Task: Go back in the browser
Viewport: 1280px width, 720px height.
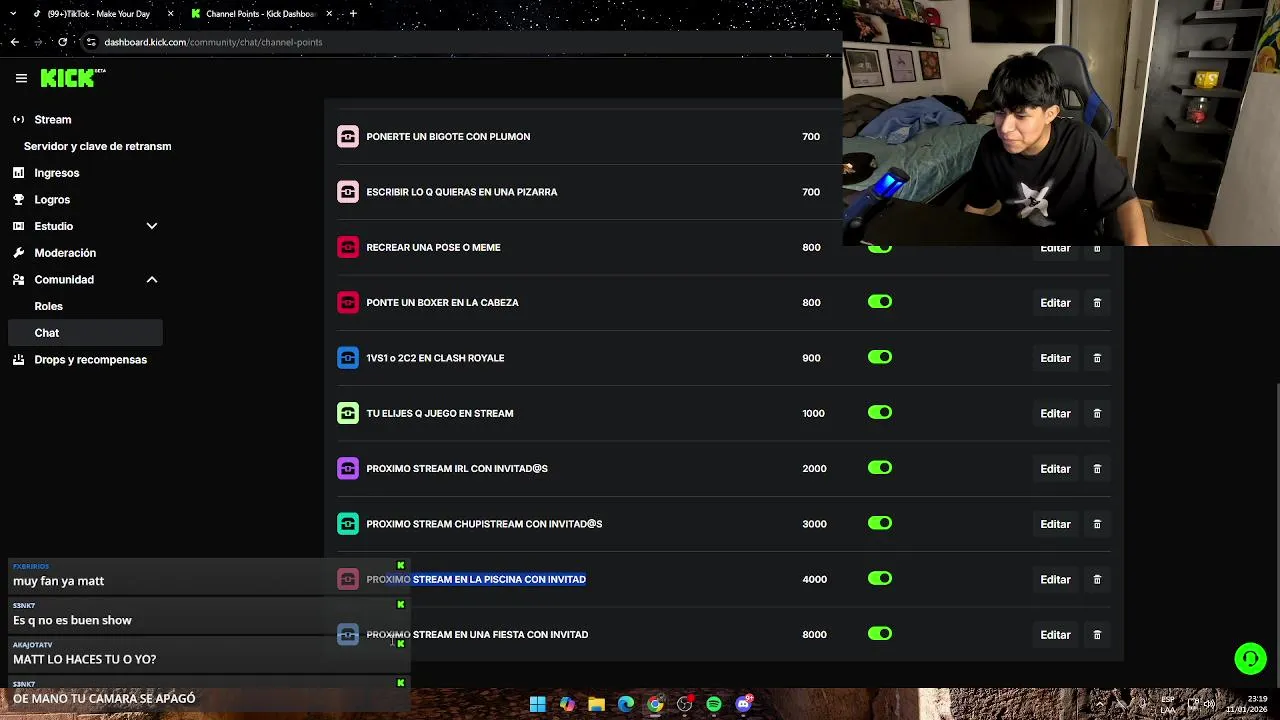Action: (14, 42)
